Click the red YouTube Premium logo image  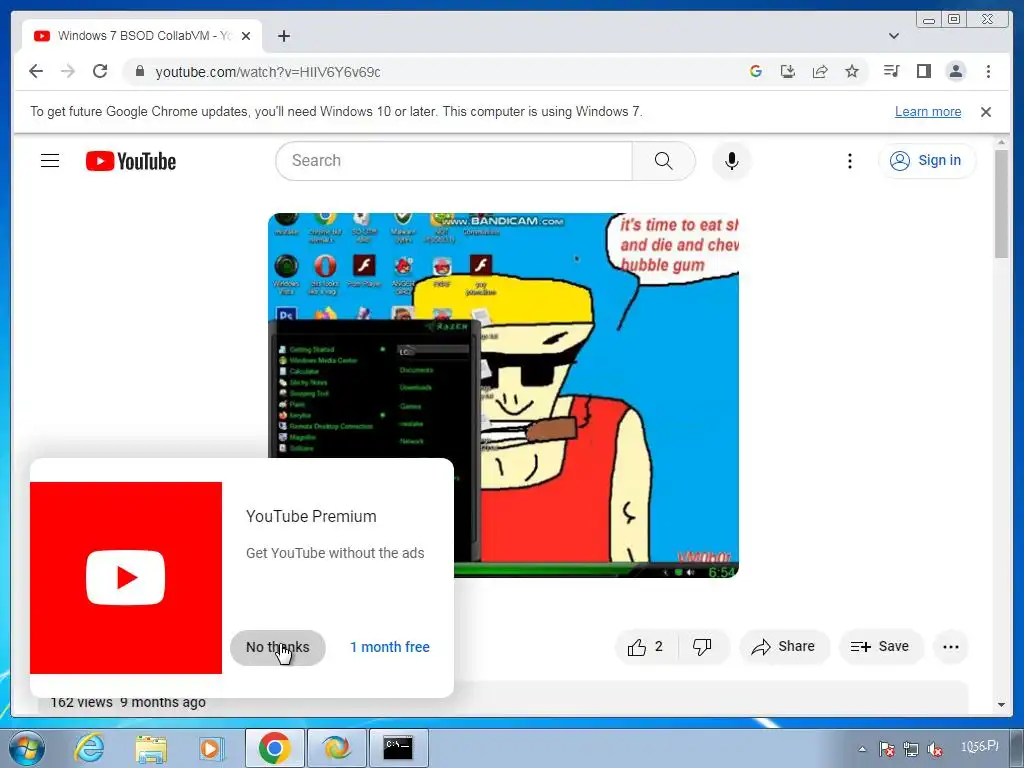point(126,578)
